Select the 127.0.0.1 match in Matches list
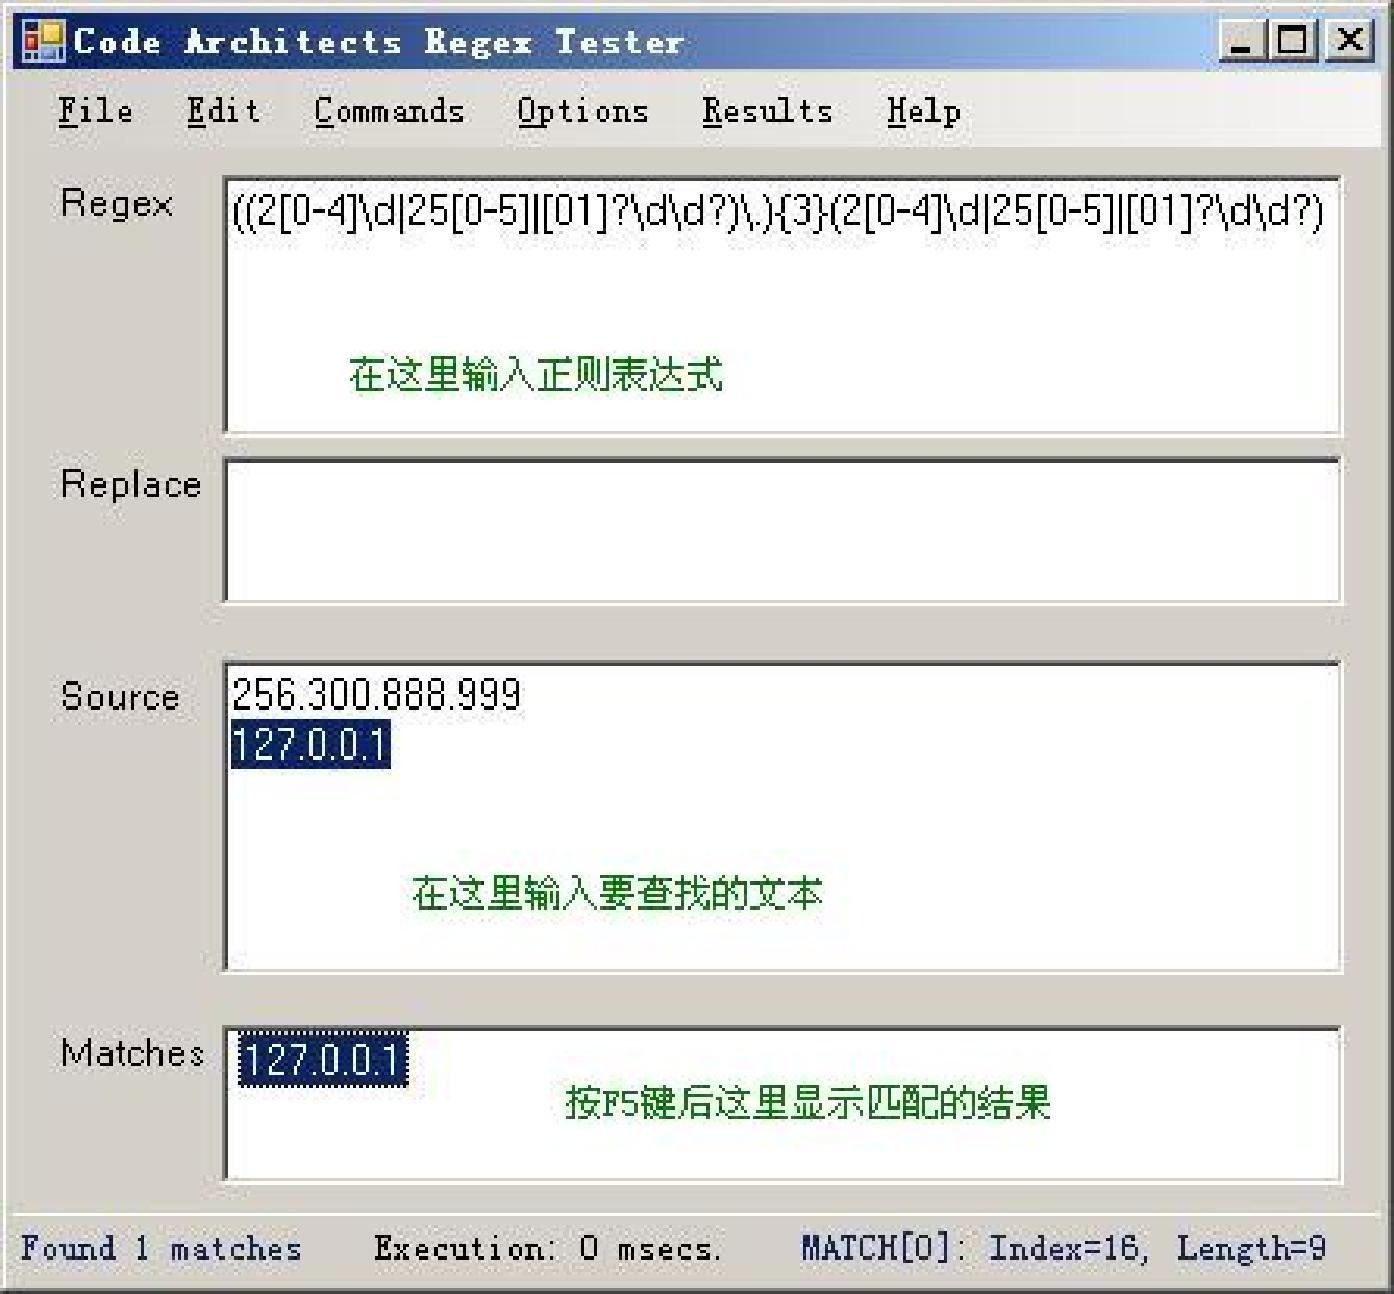Screen dimensions: 1394x1294 click(x=323, y=1059)
